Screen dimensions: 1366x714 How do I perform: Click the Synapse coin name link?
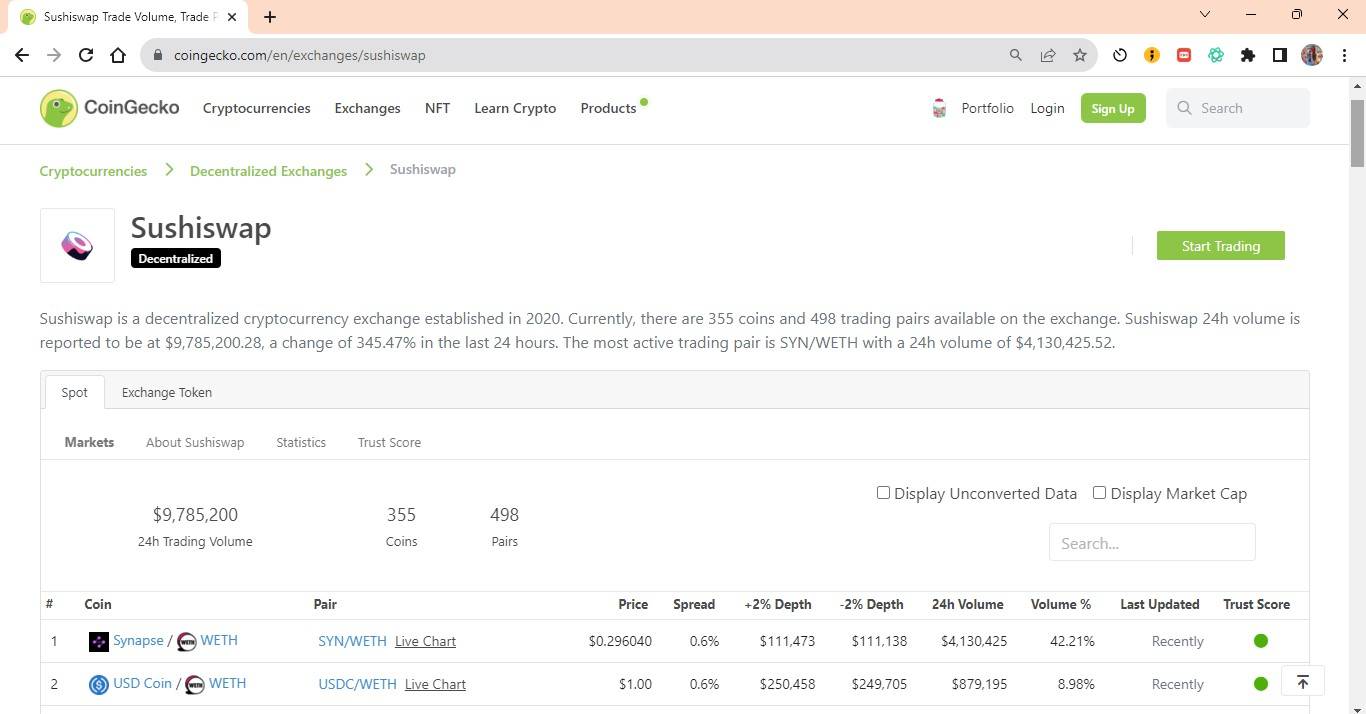tap(138, 640)
